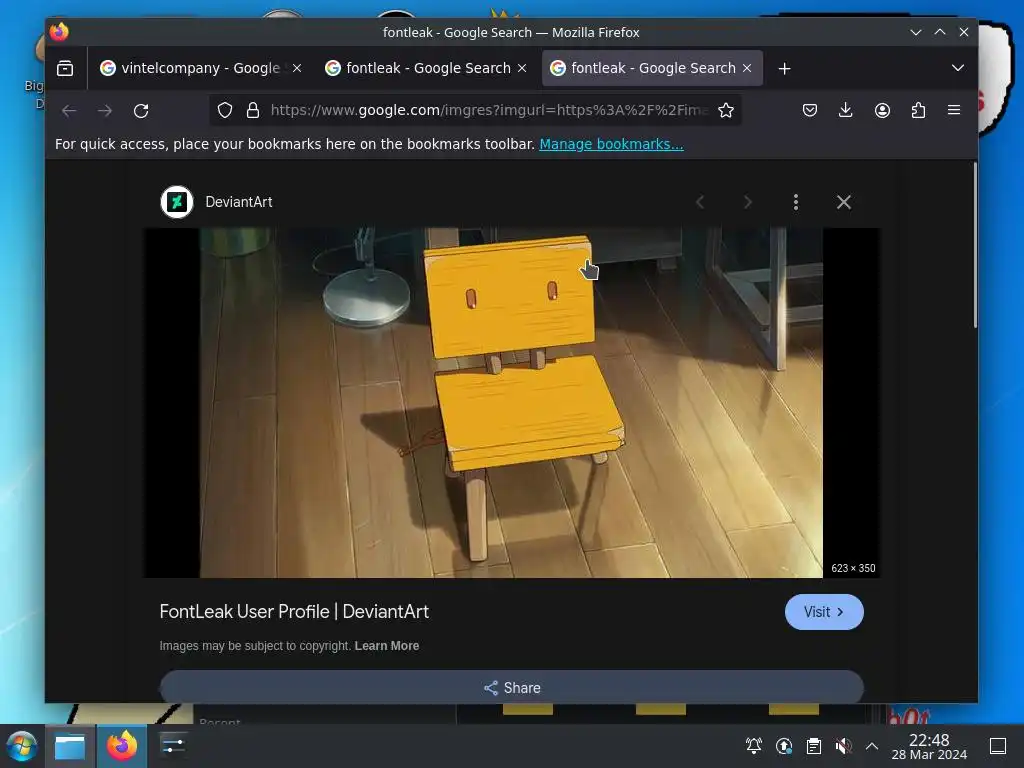Viewport: 1024px width, 768px height.
Task: Click the page vertical scrollbar
Action: [x=975, y=246]
